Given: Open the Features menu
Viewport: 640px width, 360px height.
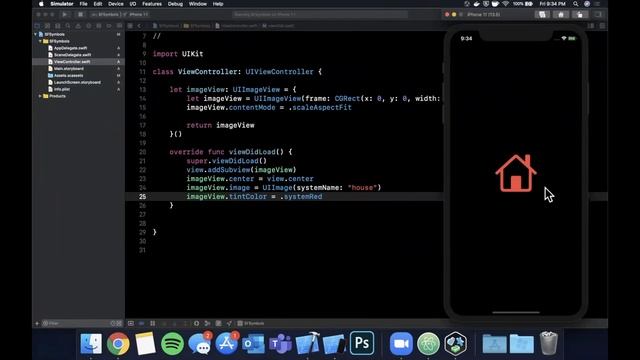Looking at the screenshot, I should coord(152,4).
